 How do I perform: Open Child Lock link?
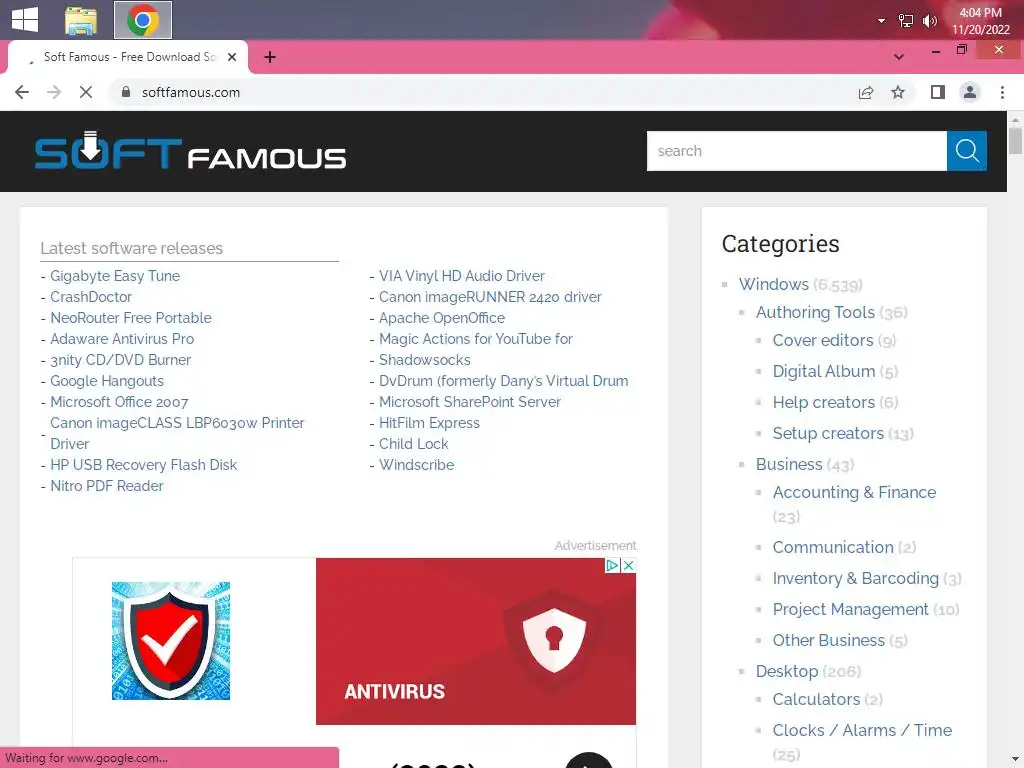413,443
